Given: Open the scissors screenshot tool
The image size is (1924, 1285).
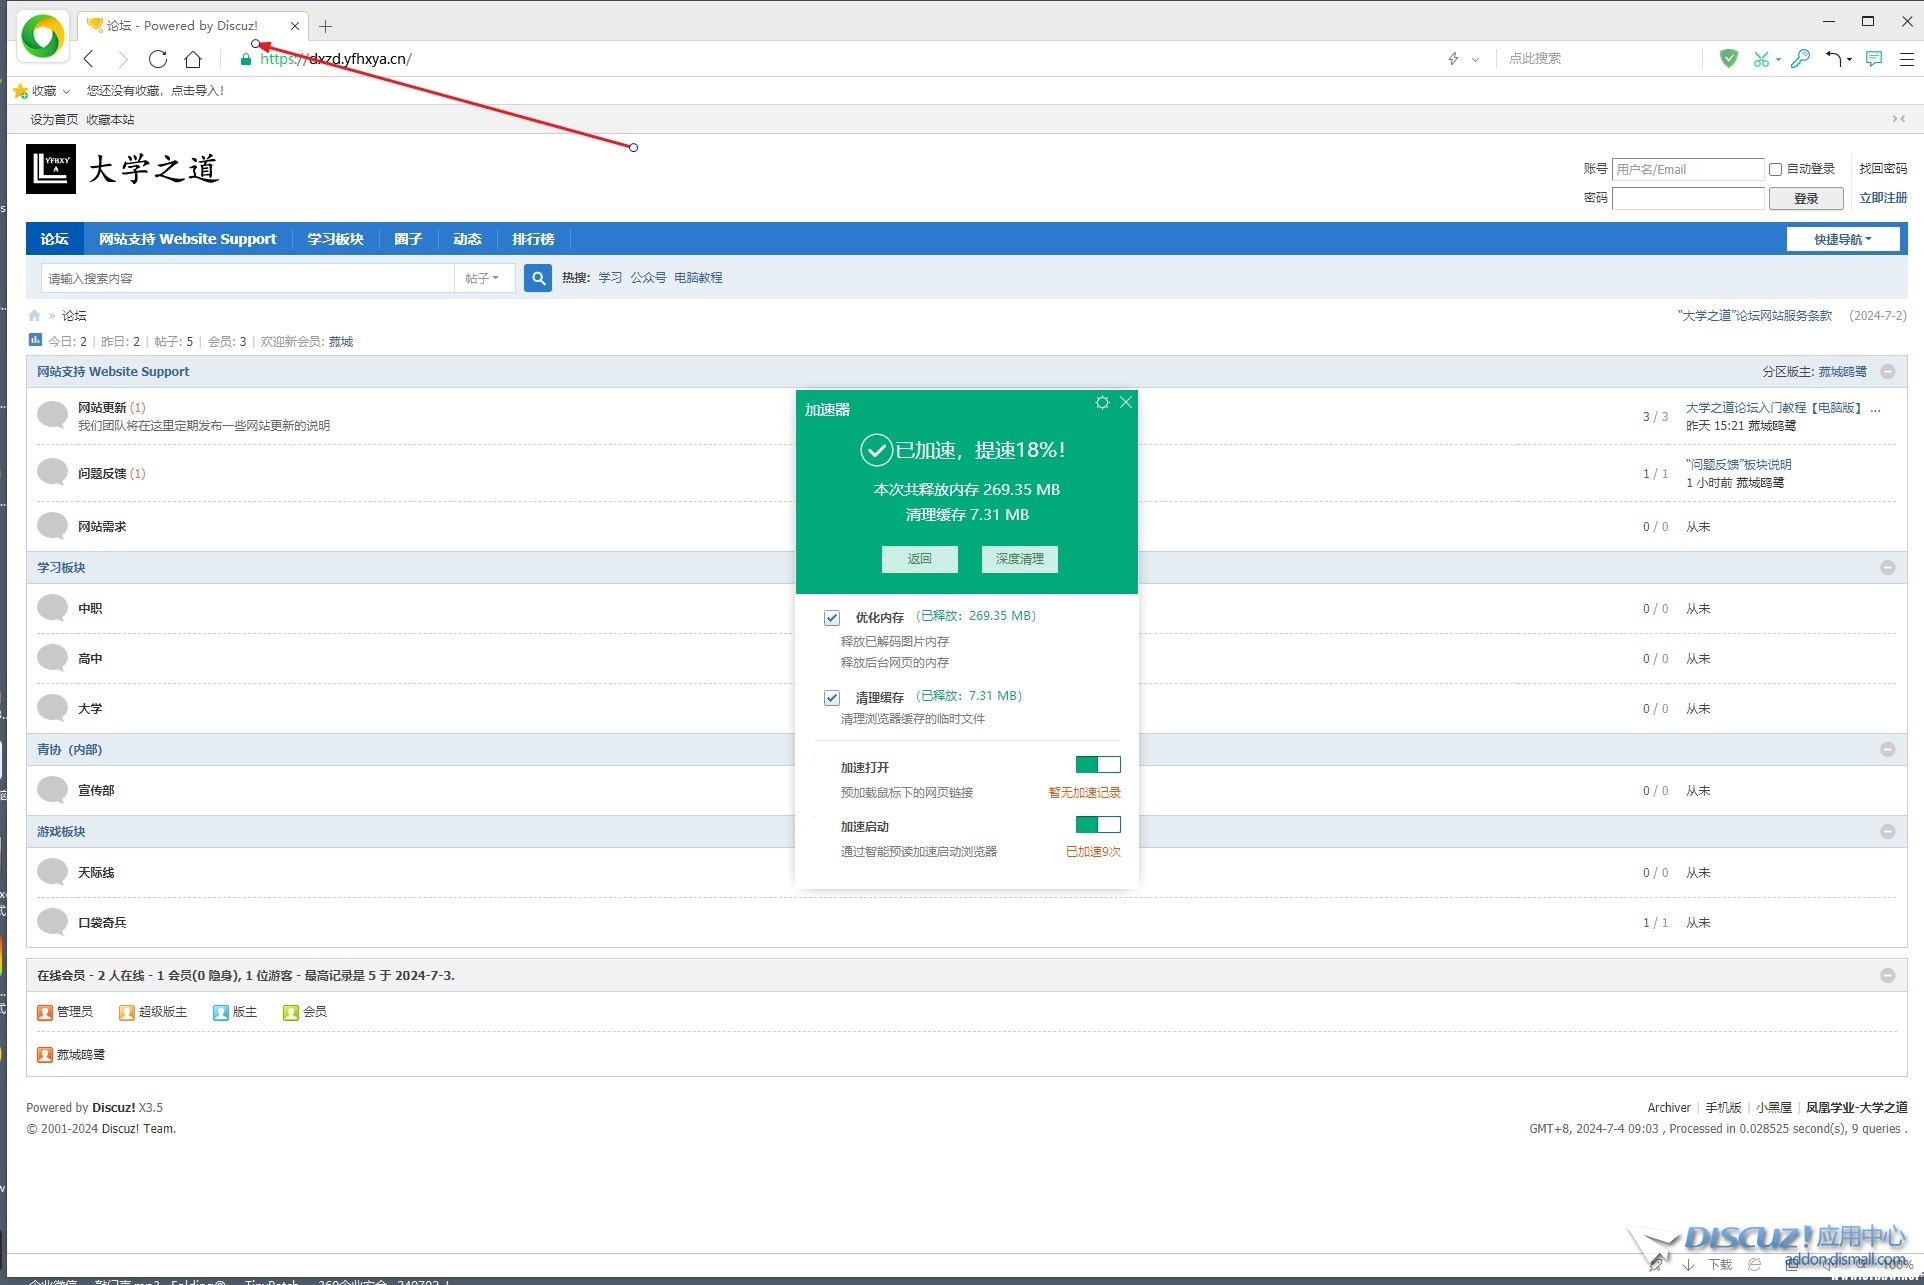Looking at the screenshot, I should [1760, 59].
